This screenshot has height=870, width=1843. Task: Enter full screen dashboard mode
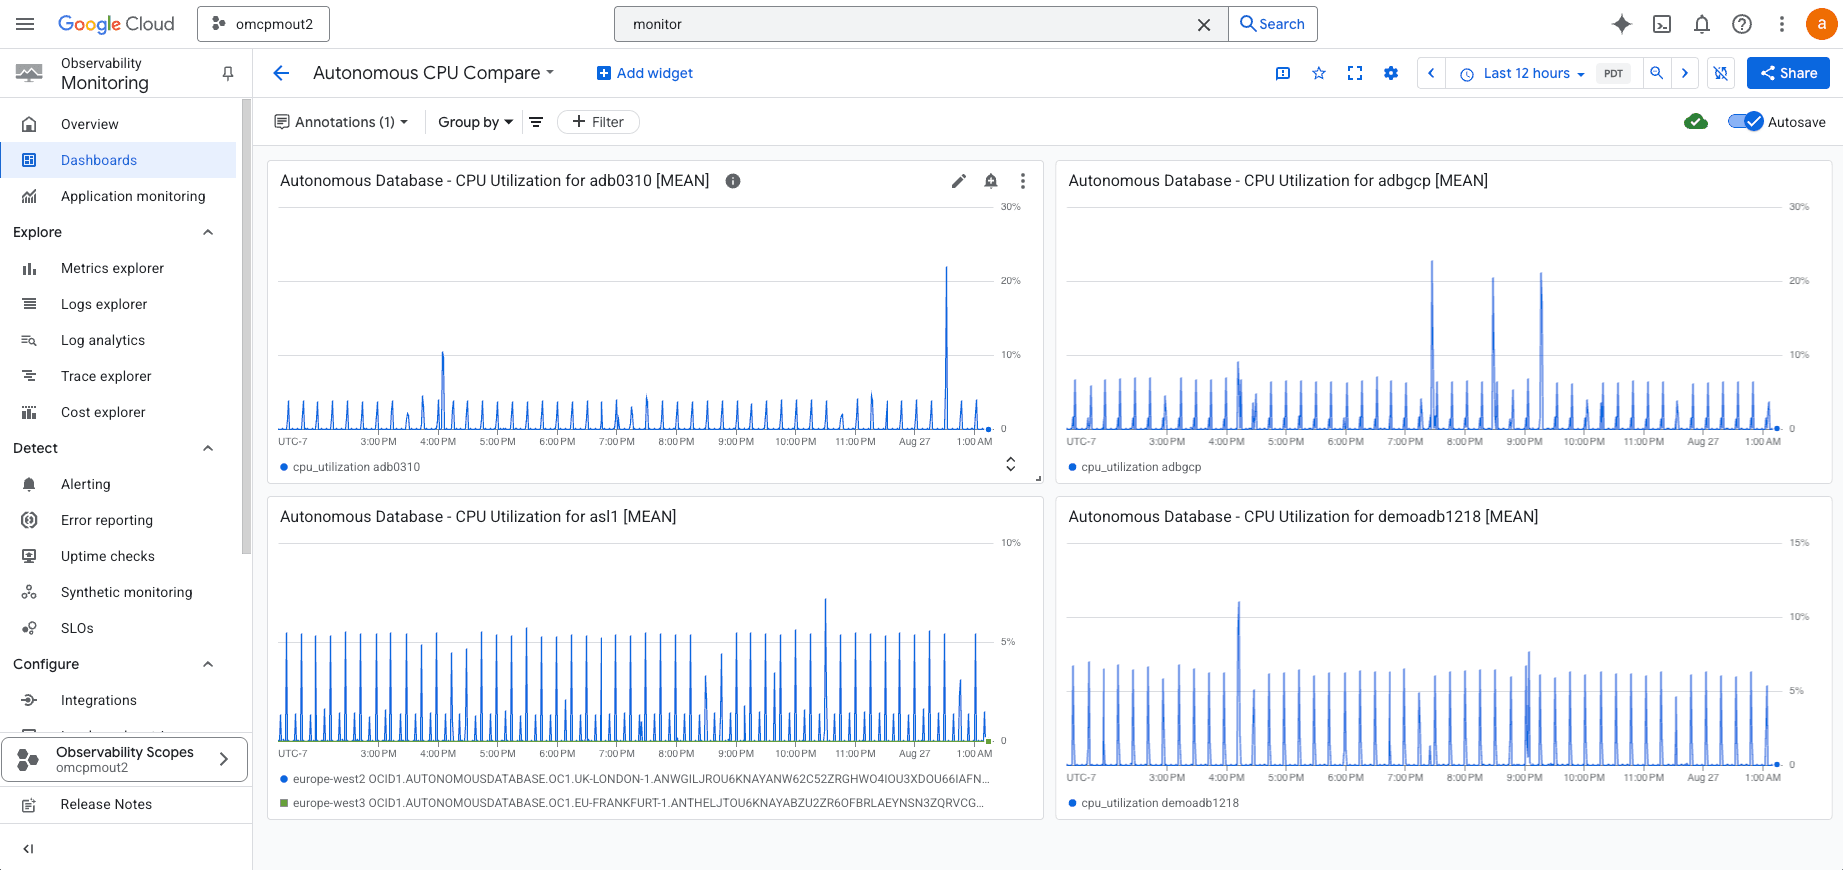(1355, 73)
